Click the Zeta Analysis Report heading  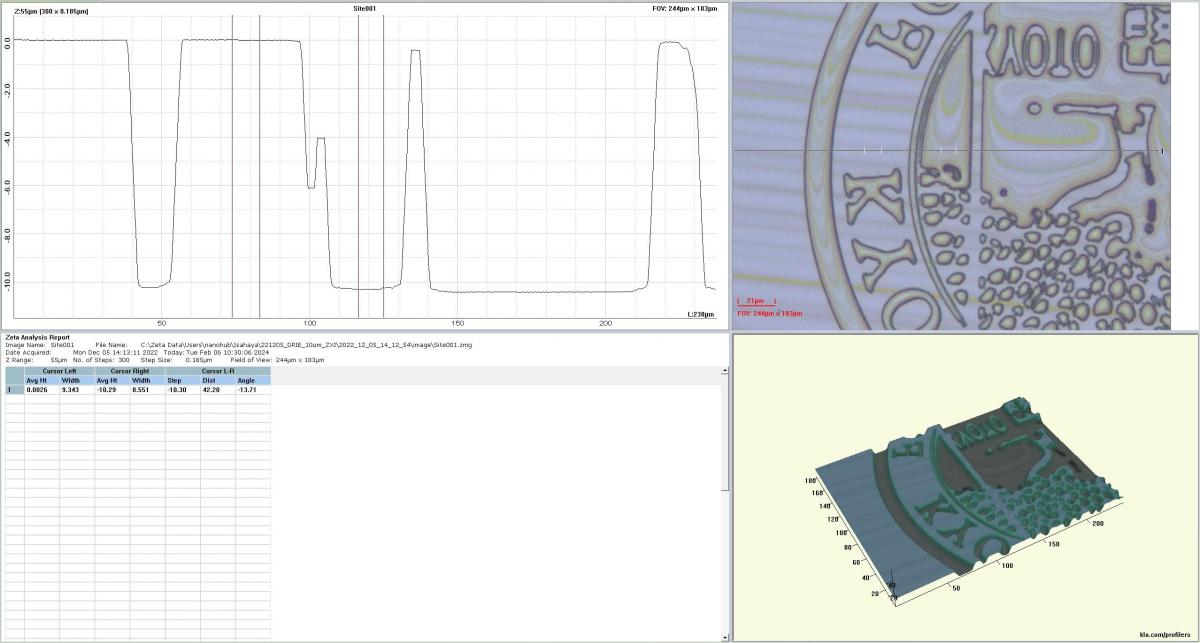(37, 338)
